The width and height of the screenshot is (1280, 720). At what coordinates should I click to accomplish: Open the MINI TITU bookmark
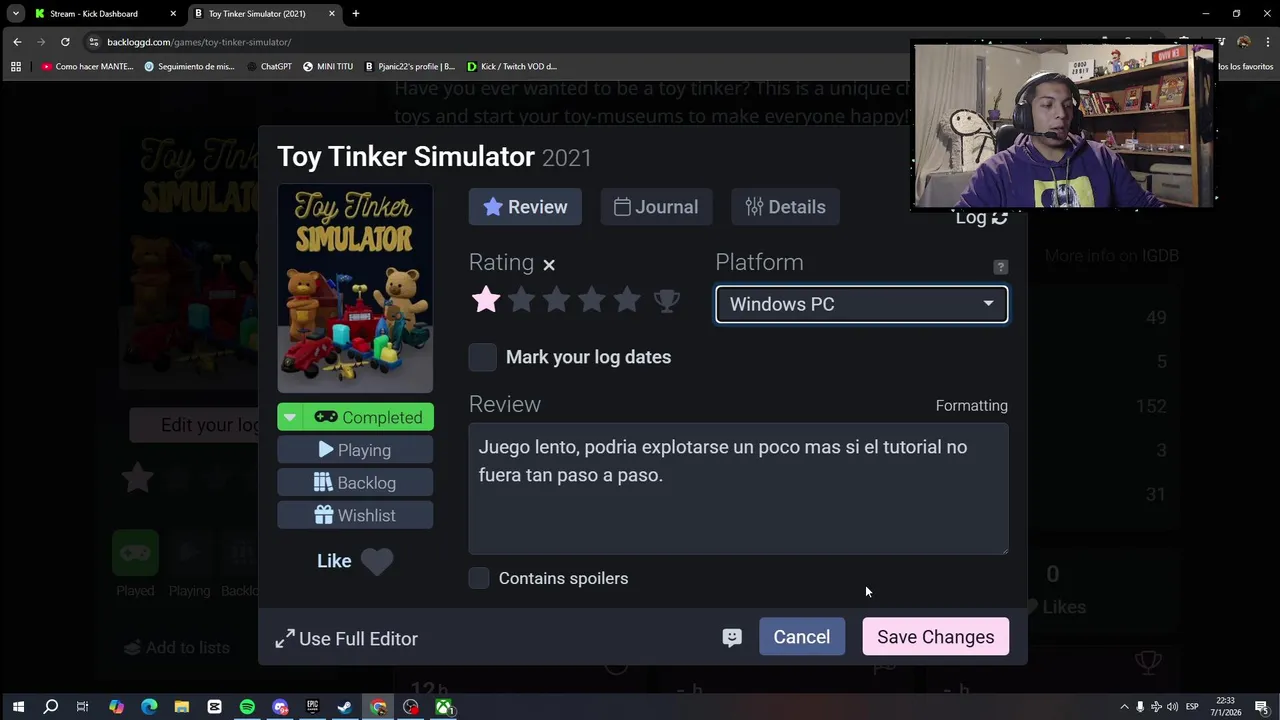(x=328, y=66)
